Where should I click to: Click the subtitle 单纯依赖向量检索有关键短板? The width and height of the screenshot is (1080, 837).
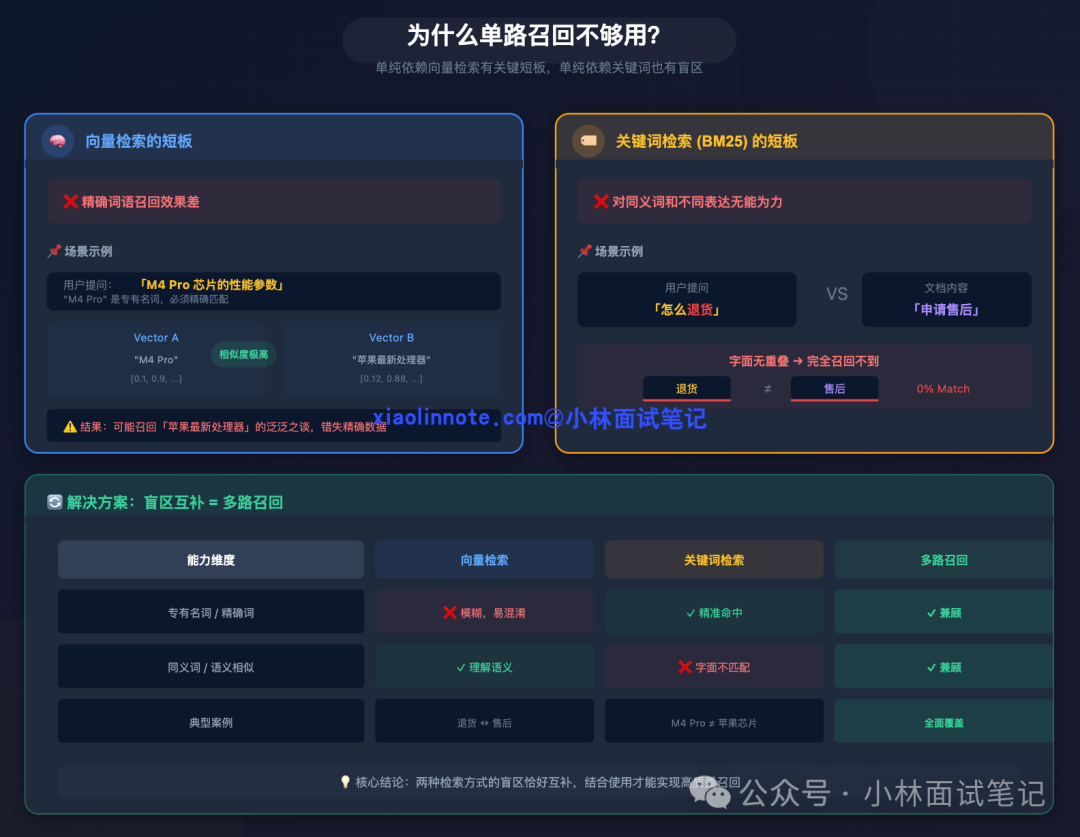460,68
